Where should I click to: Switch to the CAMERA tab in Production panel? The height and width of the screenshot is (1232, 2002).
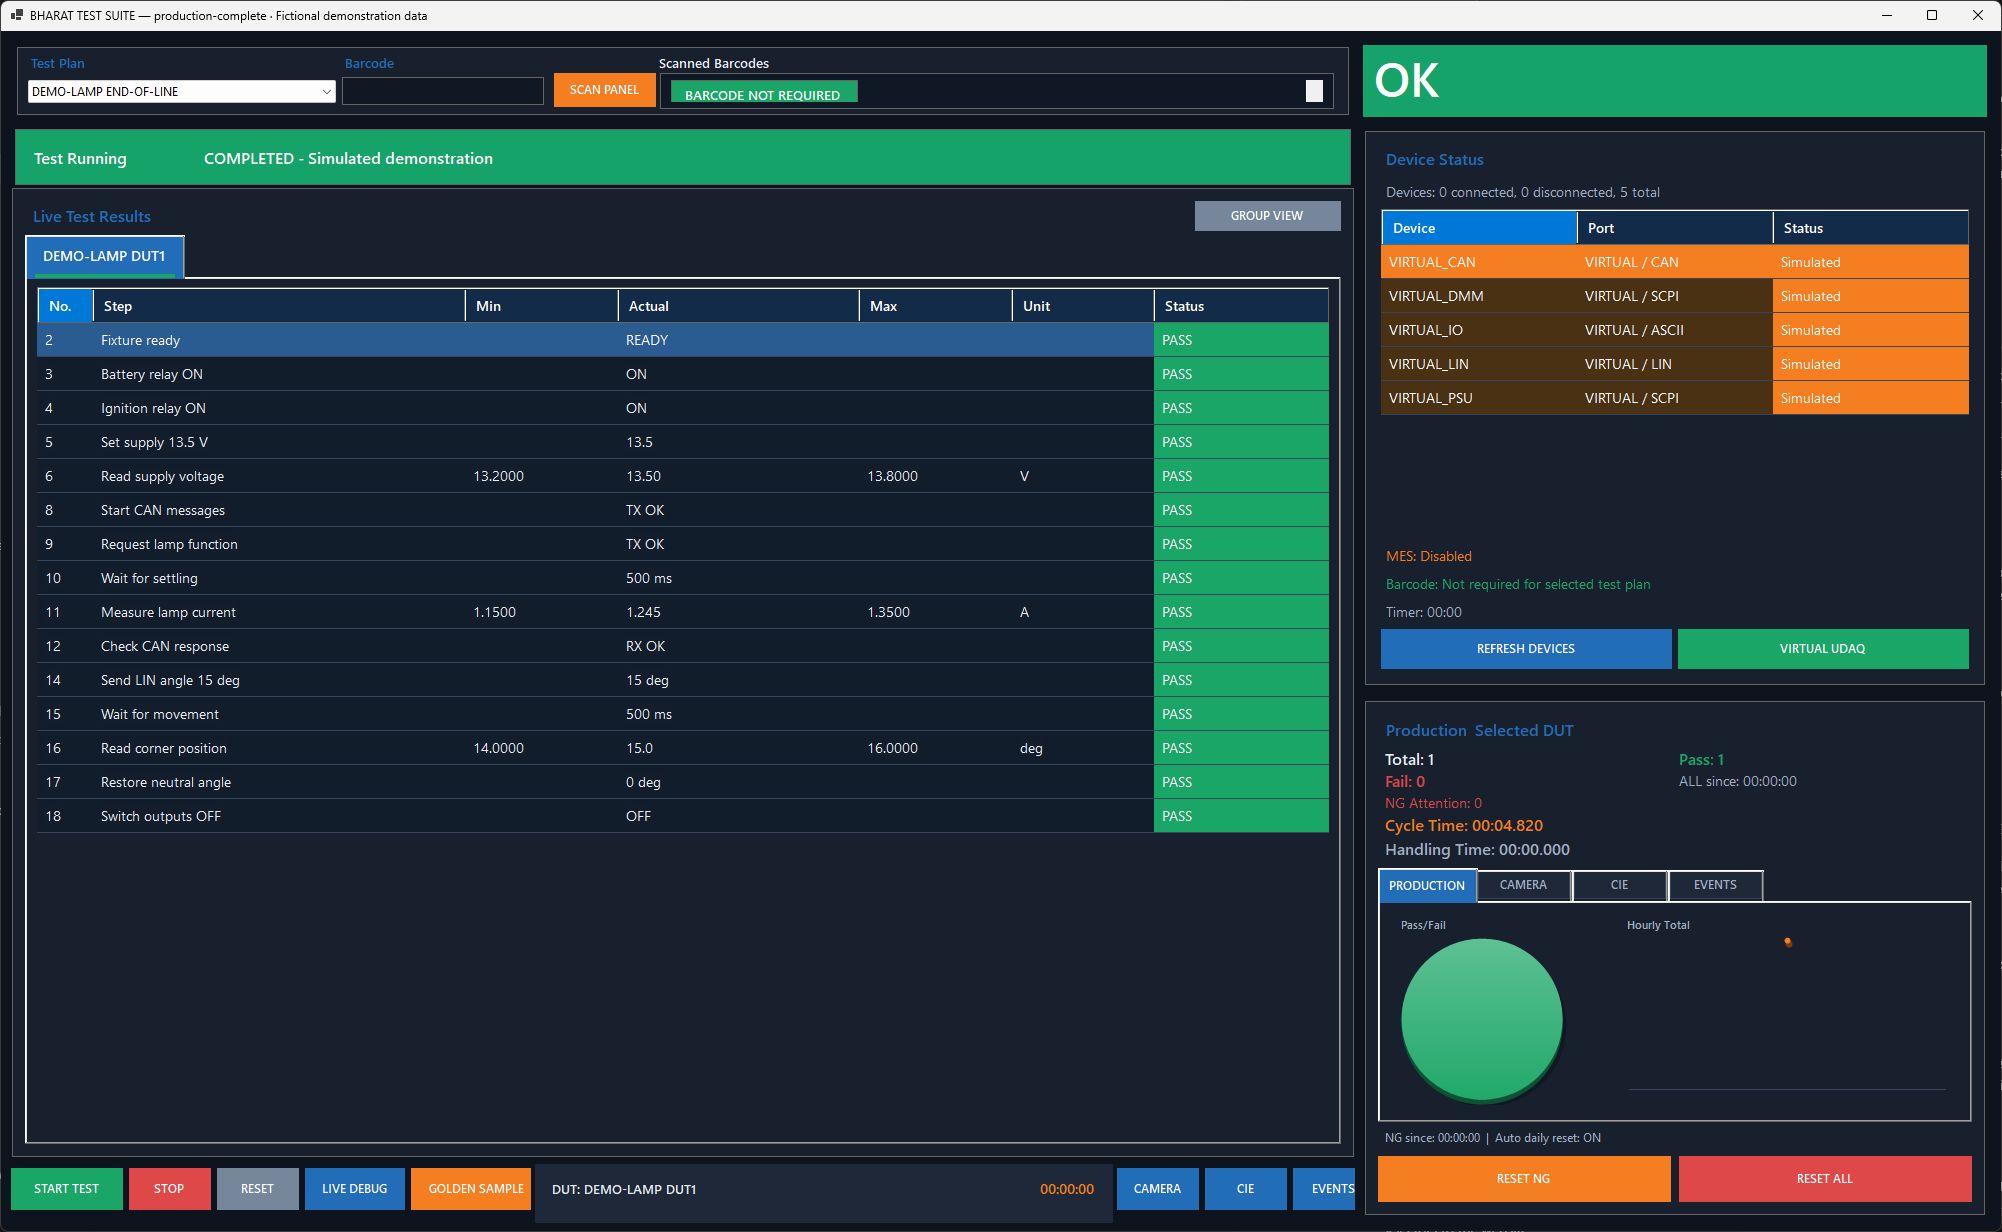tap(1523, 885)
